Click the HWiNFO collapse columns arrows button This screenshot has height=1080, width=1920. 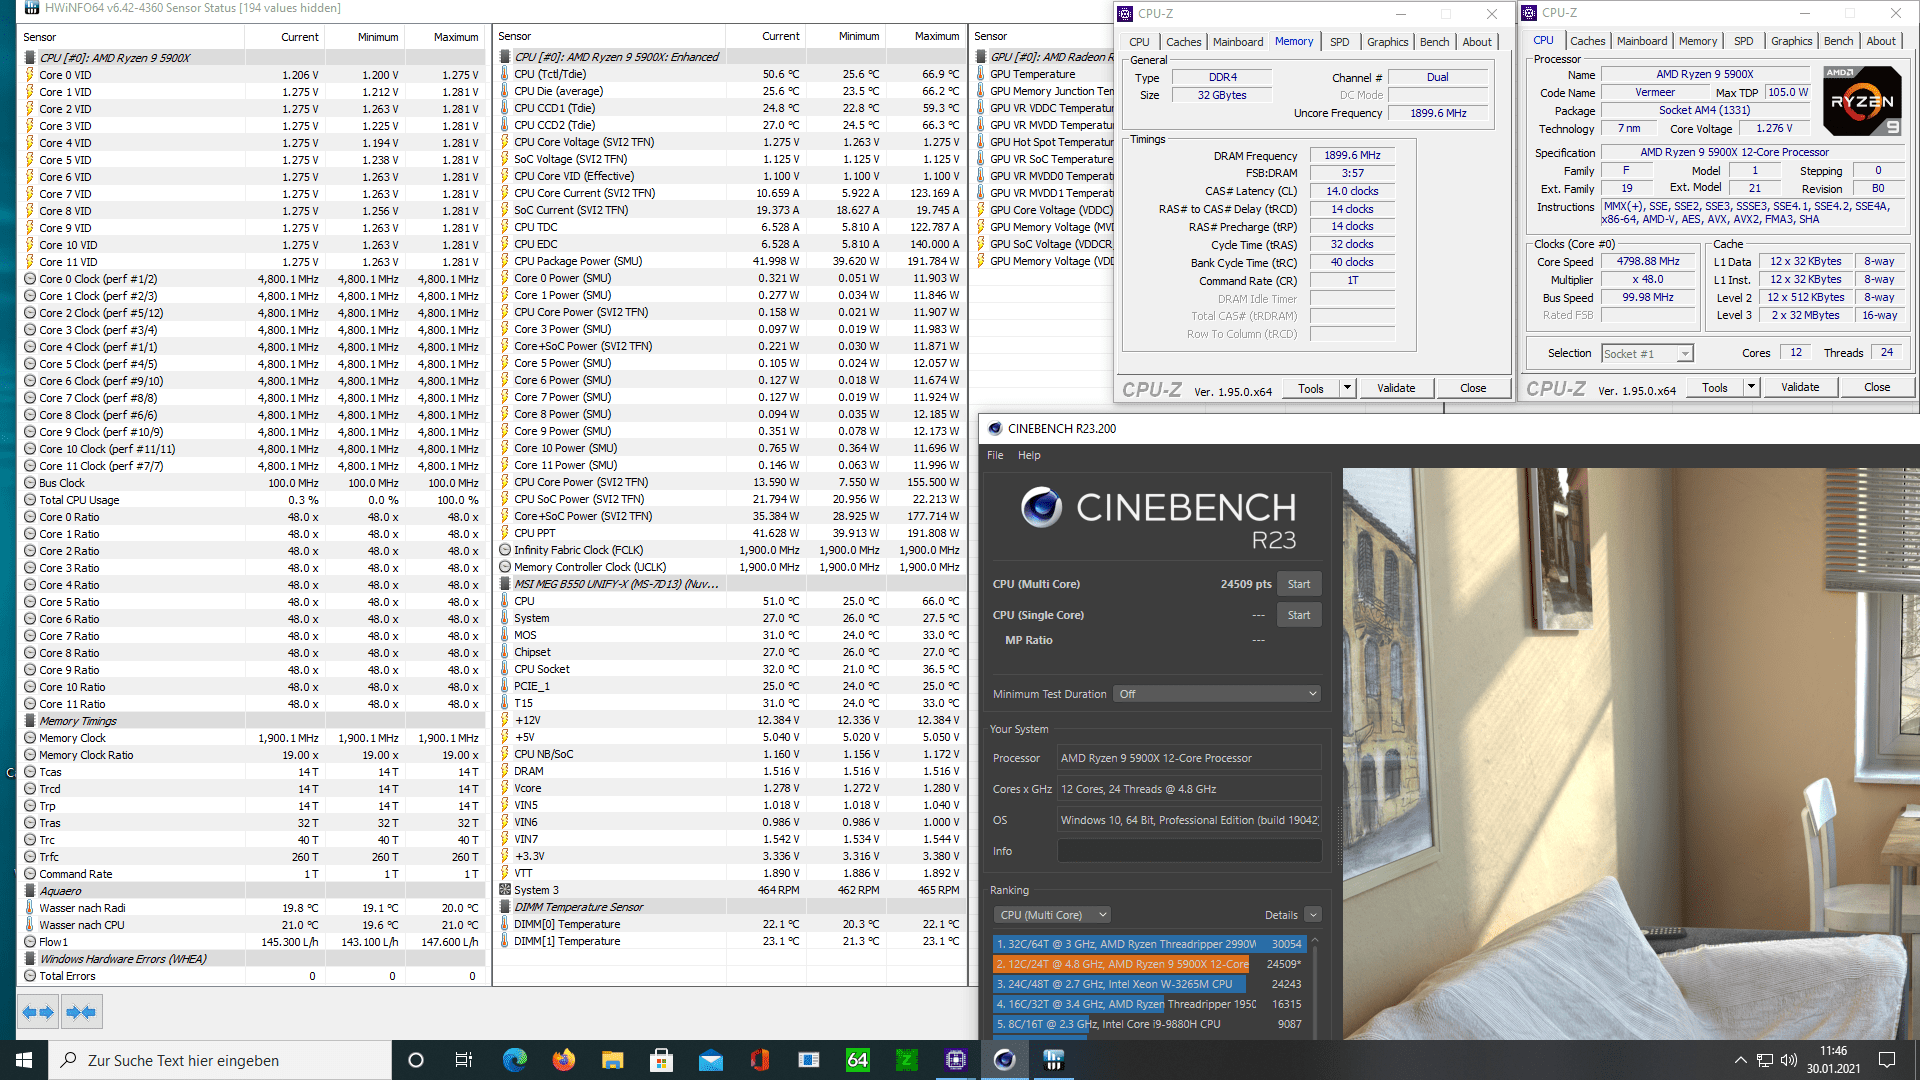tap(81, 1012)
